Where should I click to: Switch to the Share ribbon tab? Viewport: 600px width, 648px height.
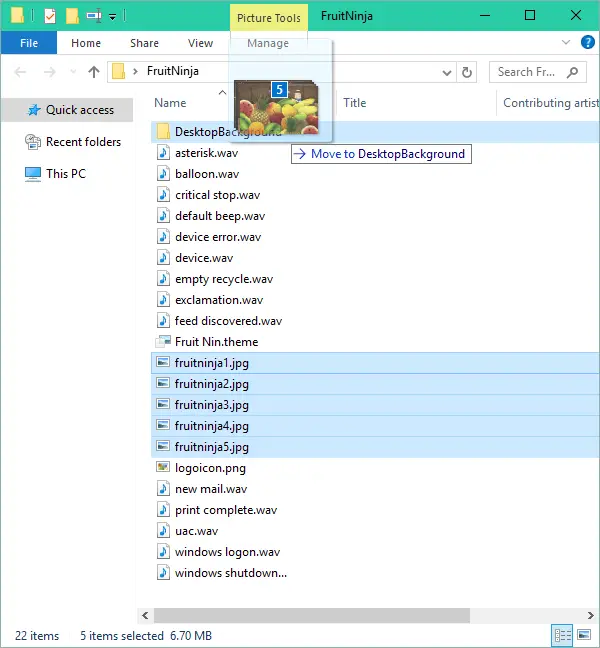tap(144, 43)
